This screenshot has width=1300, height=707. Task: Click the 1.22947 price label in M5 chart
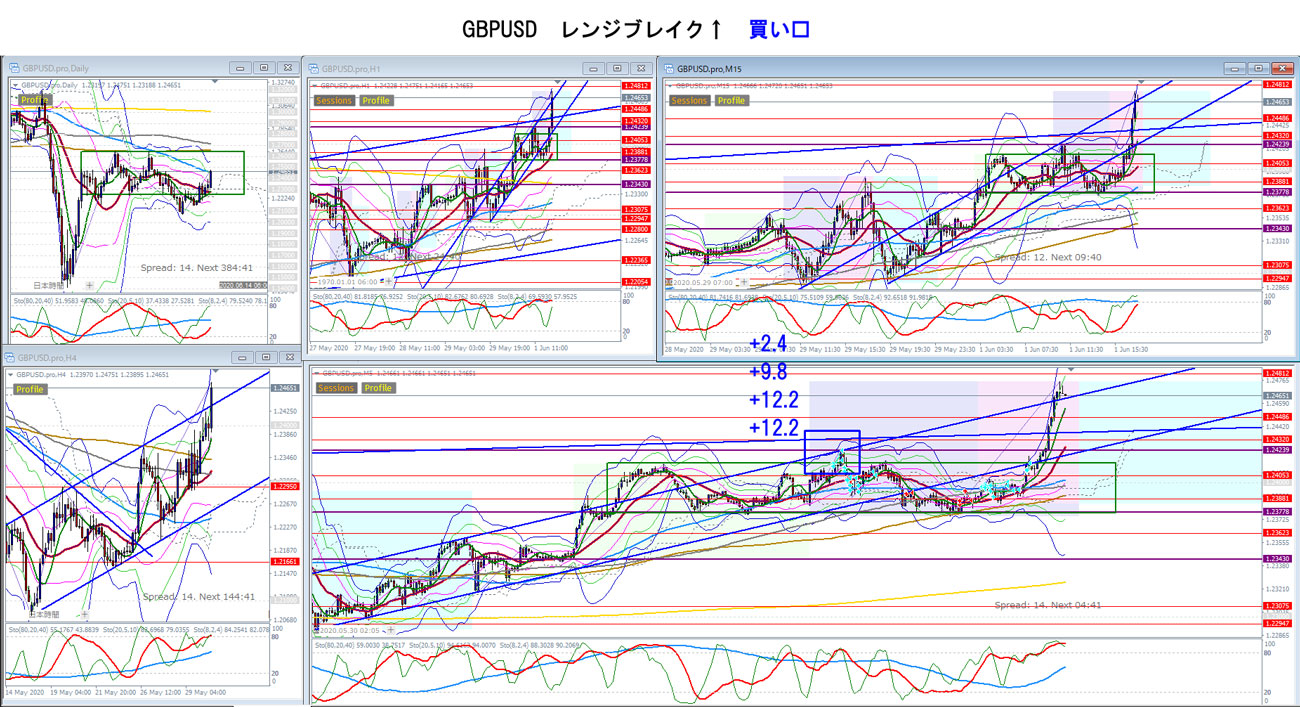tap(1277, 625)
